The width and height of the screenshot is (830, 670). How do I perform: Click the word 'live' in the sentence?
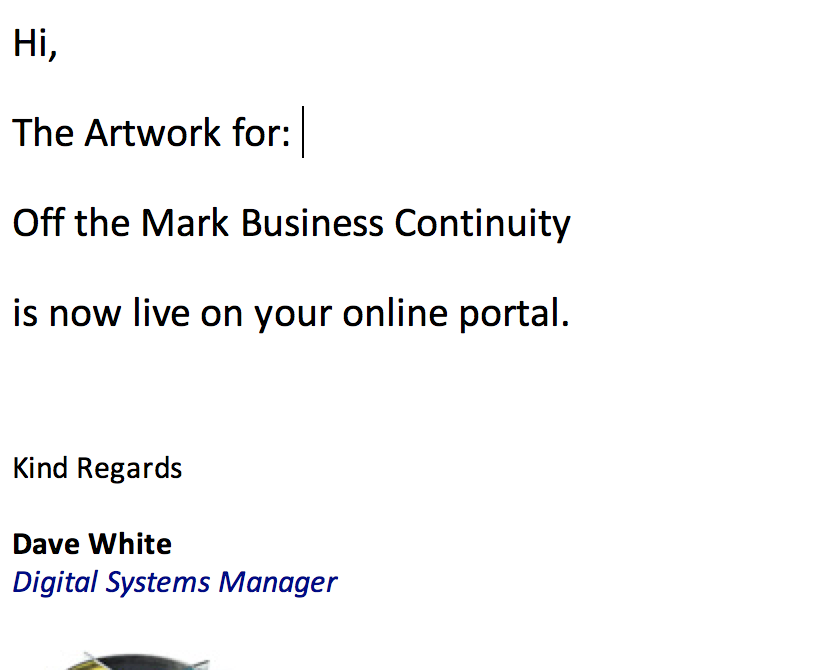[x=161, y=313]
